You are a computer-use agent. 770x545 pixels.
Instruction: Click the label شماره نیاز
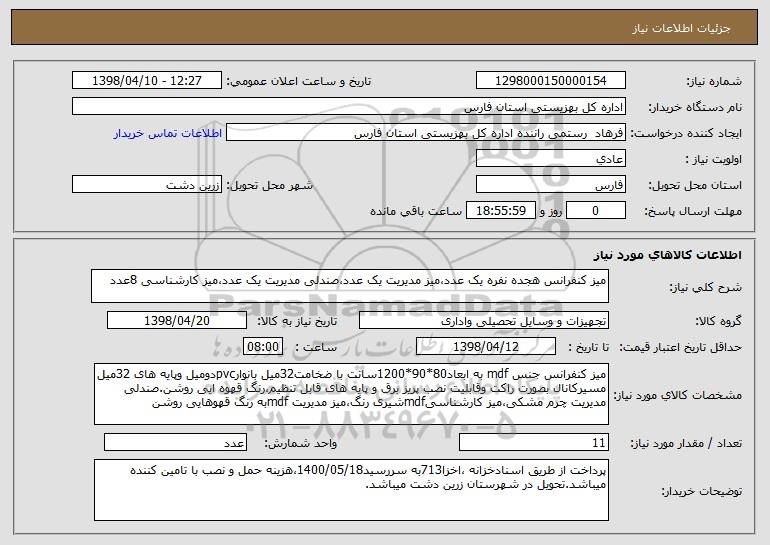click(x=714, y=81)
